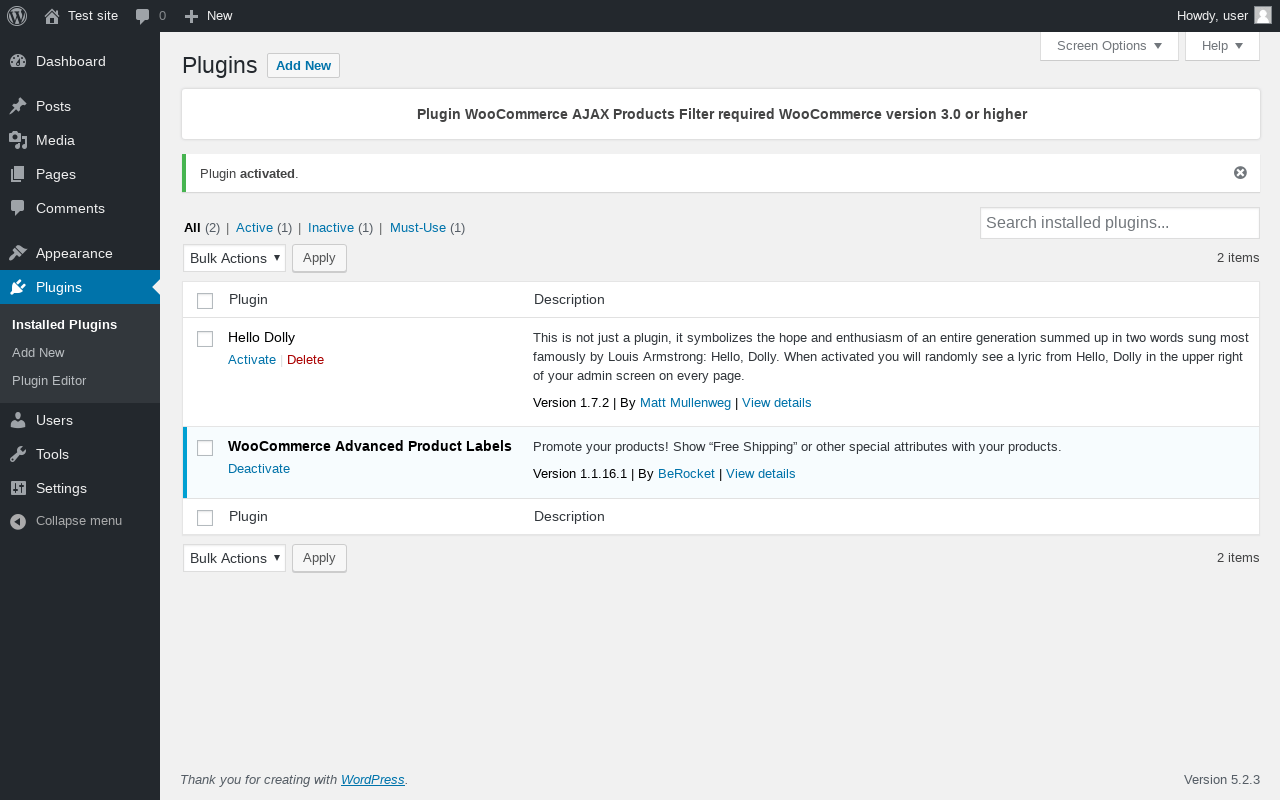Click the Media icon in sidebar

click(x=18, y=140)
